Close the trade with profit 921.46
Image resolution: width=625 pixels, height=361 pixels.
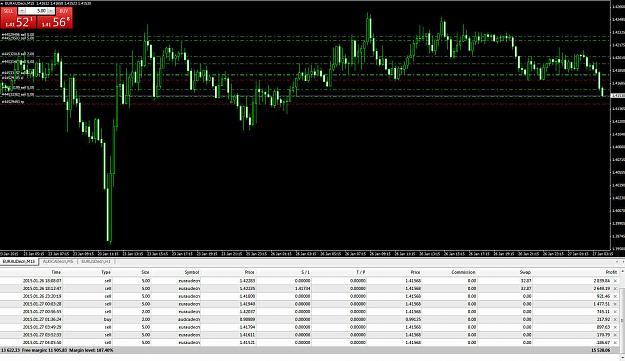(x=615, y=296)
